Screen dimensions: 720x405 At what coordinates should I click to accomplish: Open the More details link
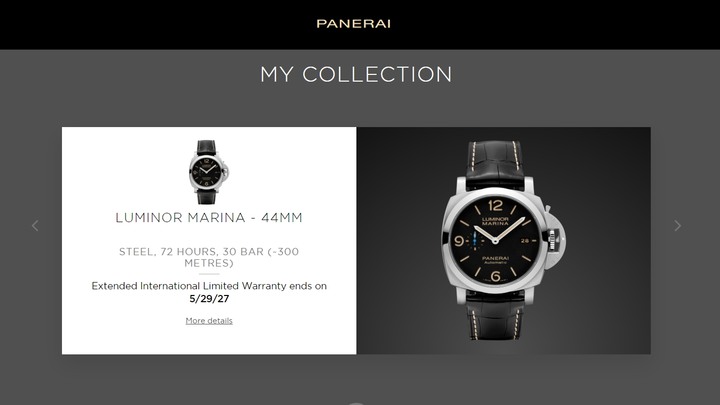coord(209,321)
